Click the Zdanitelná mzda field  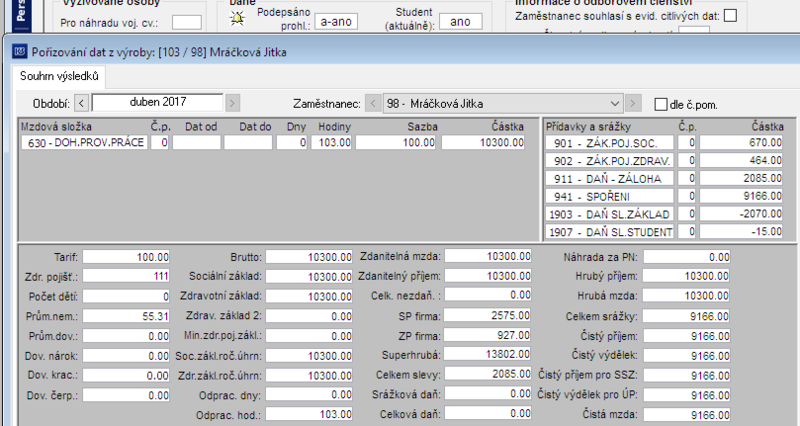pos(488,256)
